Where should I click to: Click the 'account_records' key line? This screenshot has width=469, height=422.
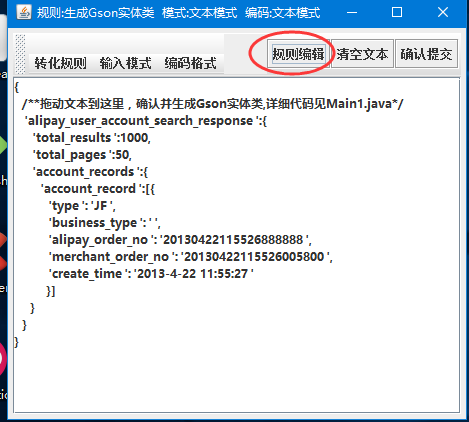pyautogui.click(x=90, y=172)
